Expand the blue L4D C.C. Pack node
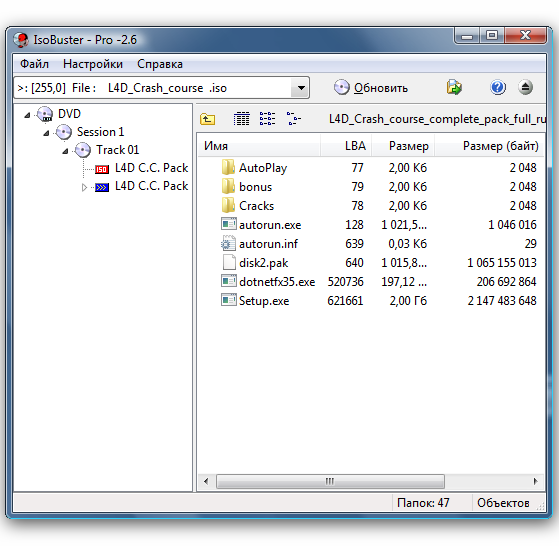 click(84, 187)
